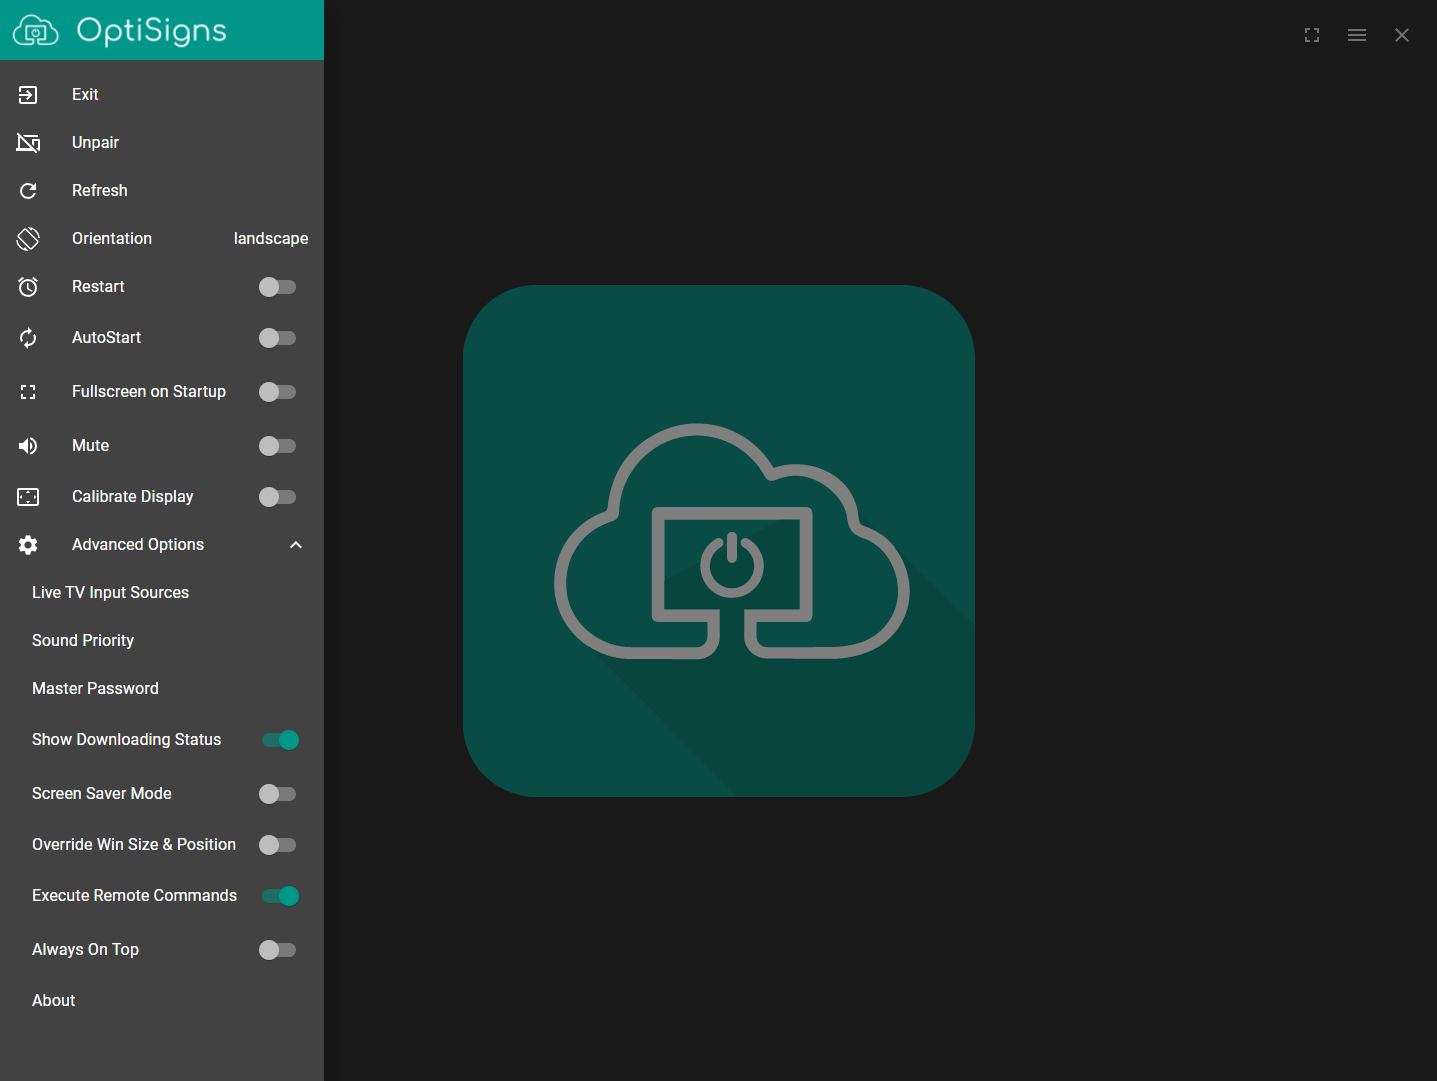This screenshot has height=1081, width=1437.
Task: Click the OptiSigns cloud logo
Action: coord(35,30)
